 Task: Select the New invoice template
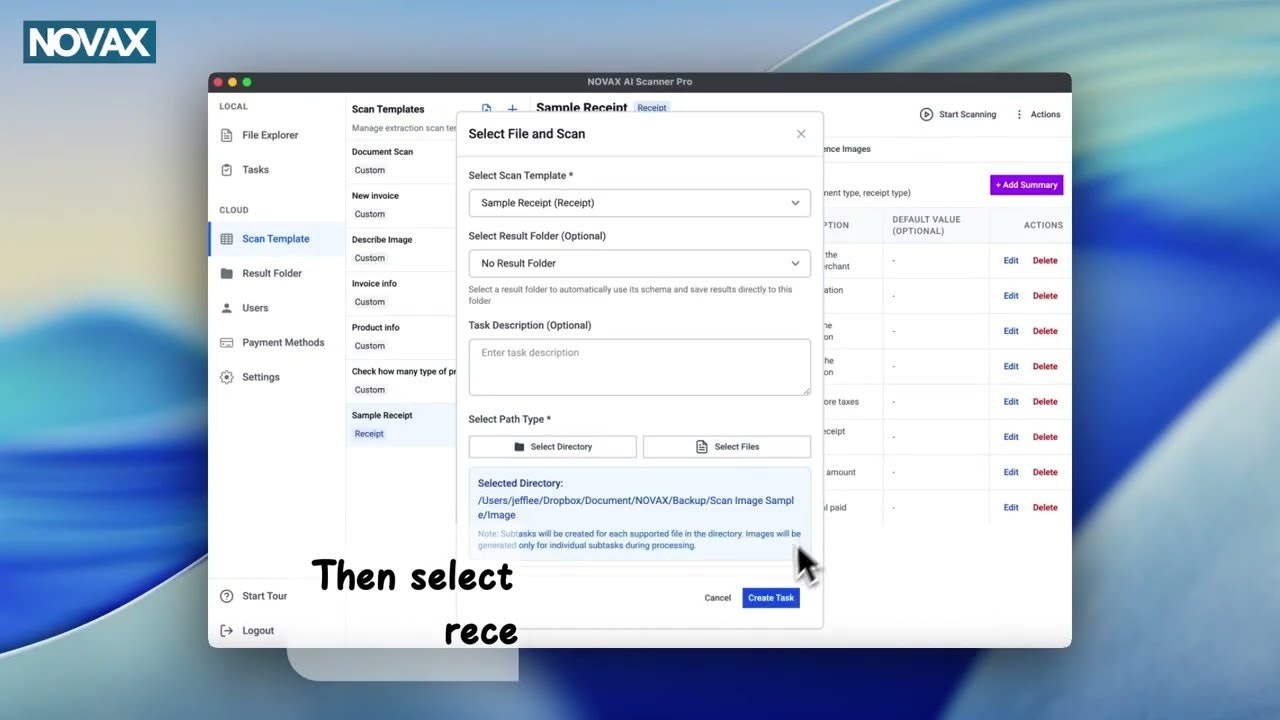click(x=402, y=205)
